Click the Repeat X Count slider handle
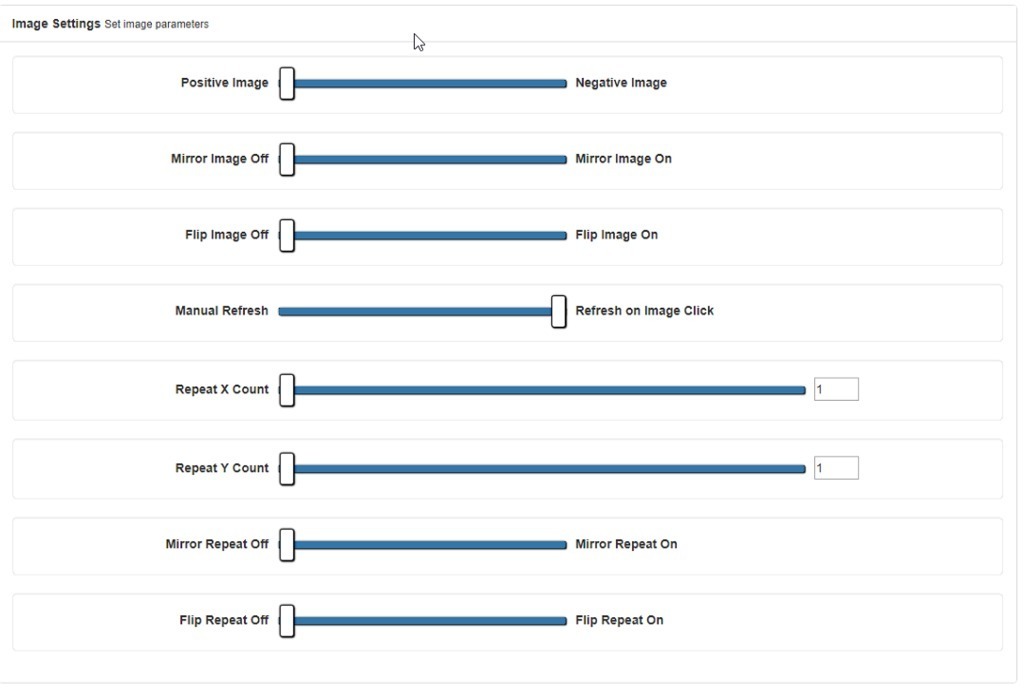This screenshot has width=1024, height=698. click(x=287, y=389)
